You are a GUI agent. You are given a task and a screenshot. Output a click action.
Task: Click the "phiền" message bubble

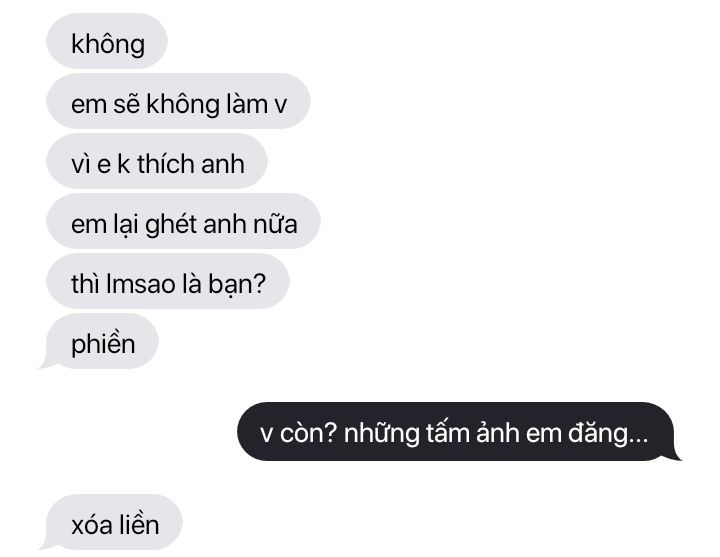pyautogui.click(x=99, y=341)
